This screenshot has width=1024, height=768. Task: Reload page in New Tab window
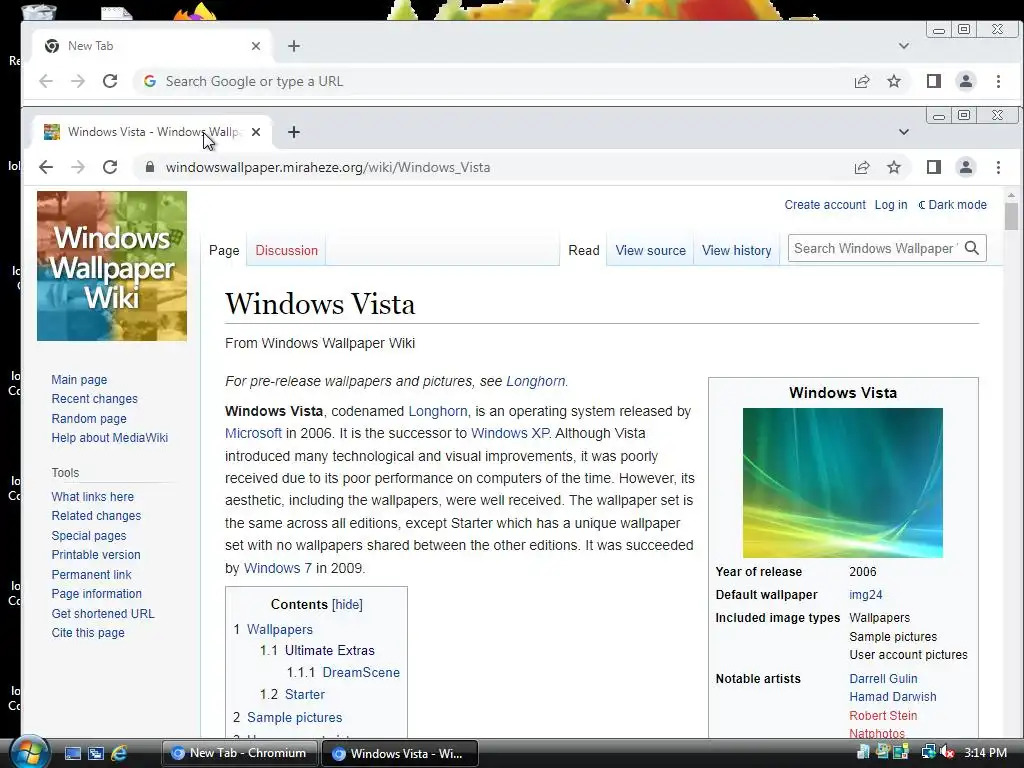[x=110, y=81]
